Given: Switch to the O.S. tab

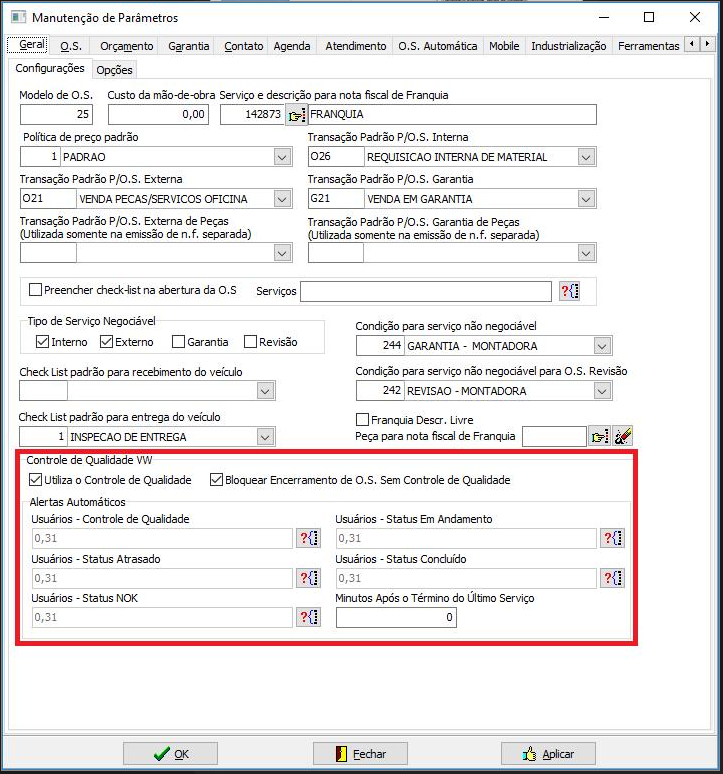Looking at the screenshot, I should pyautogui.click(x=71, y=46).
